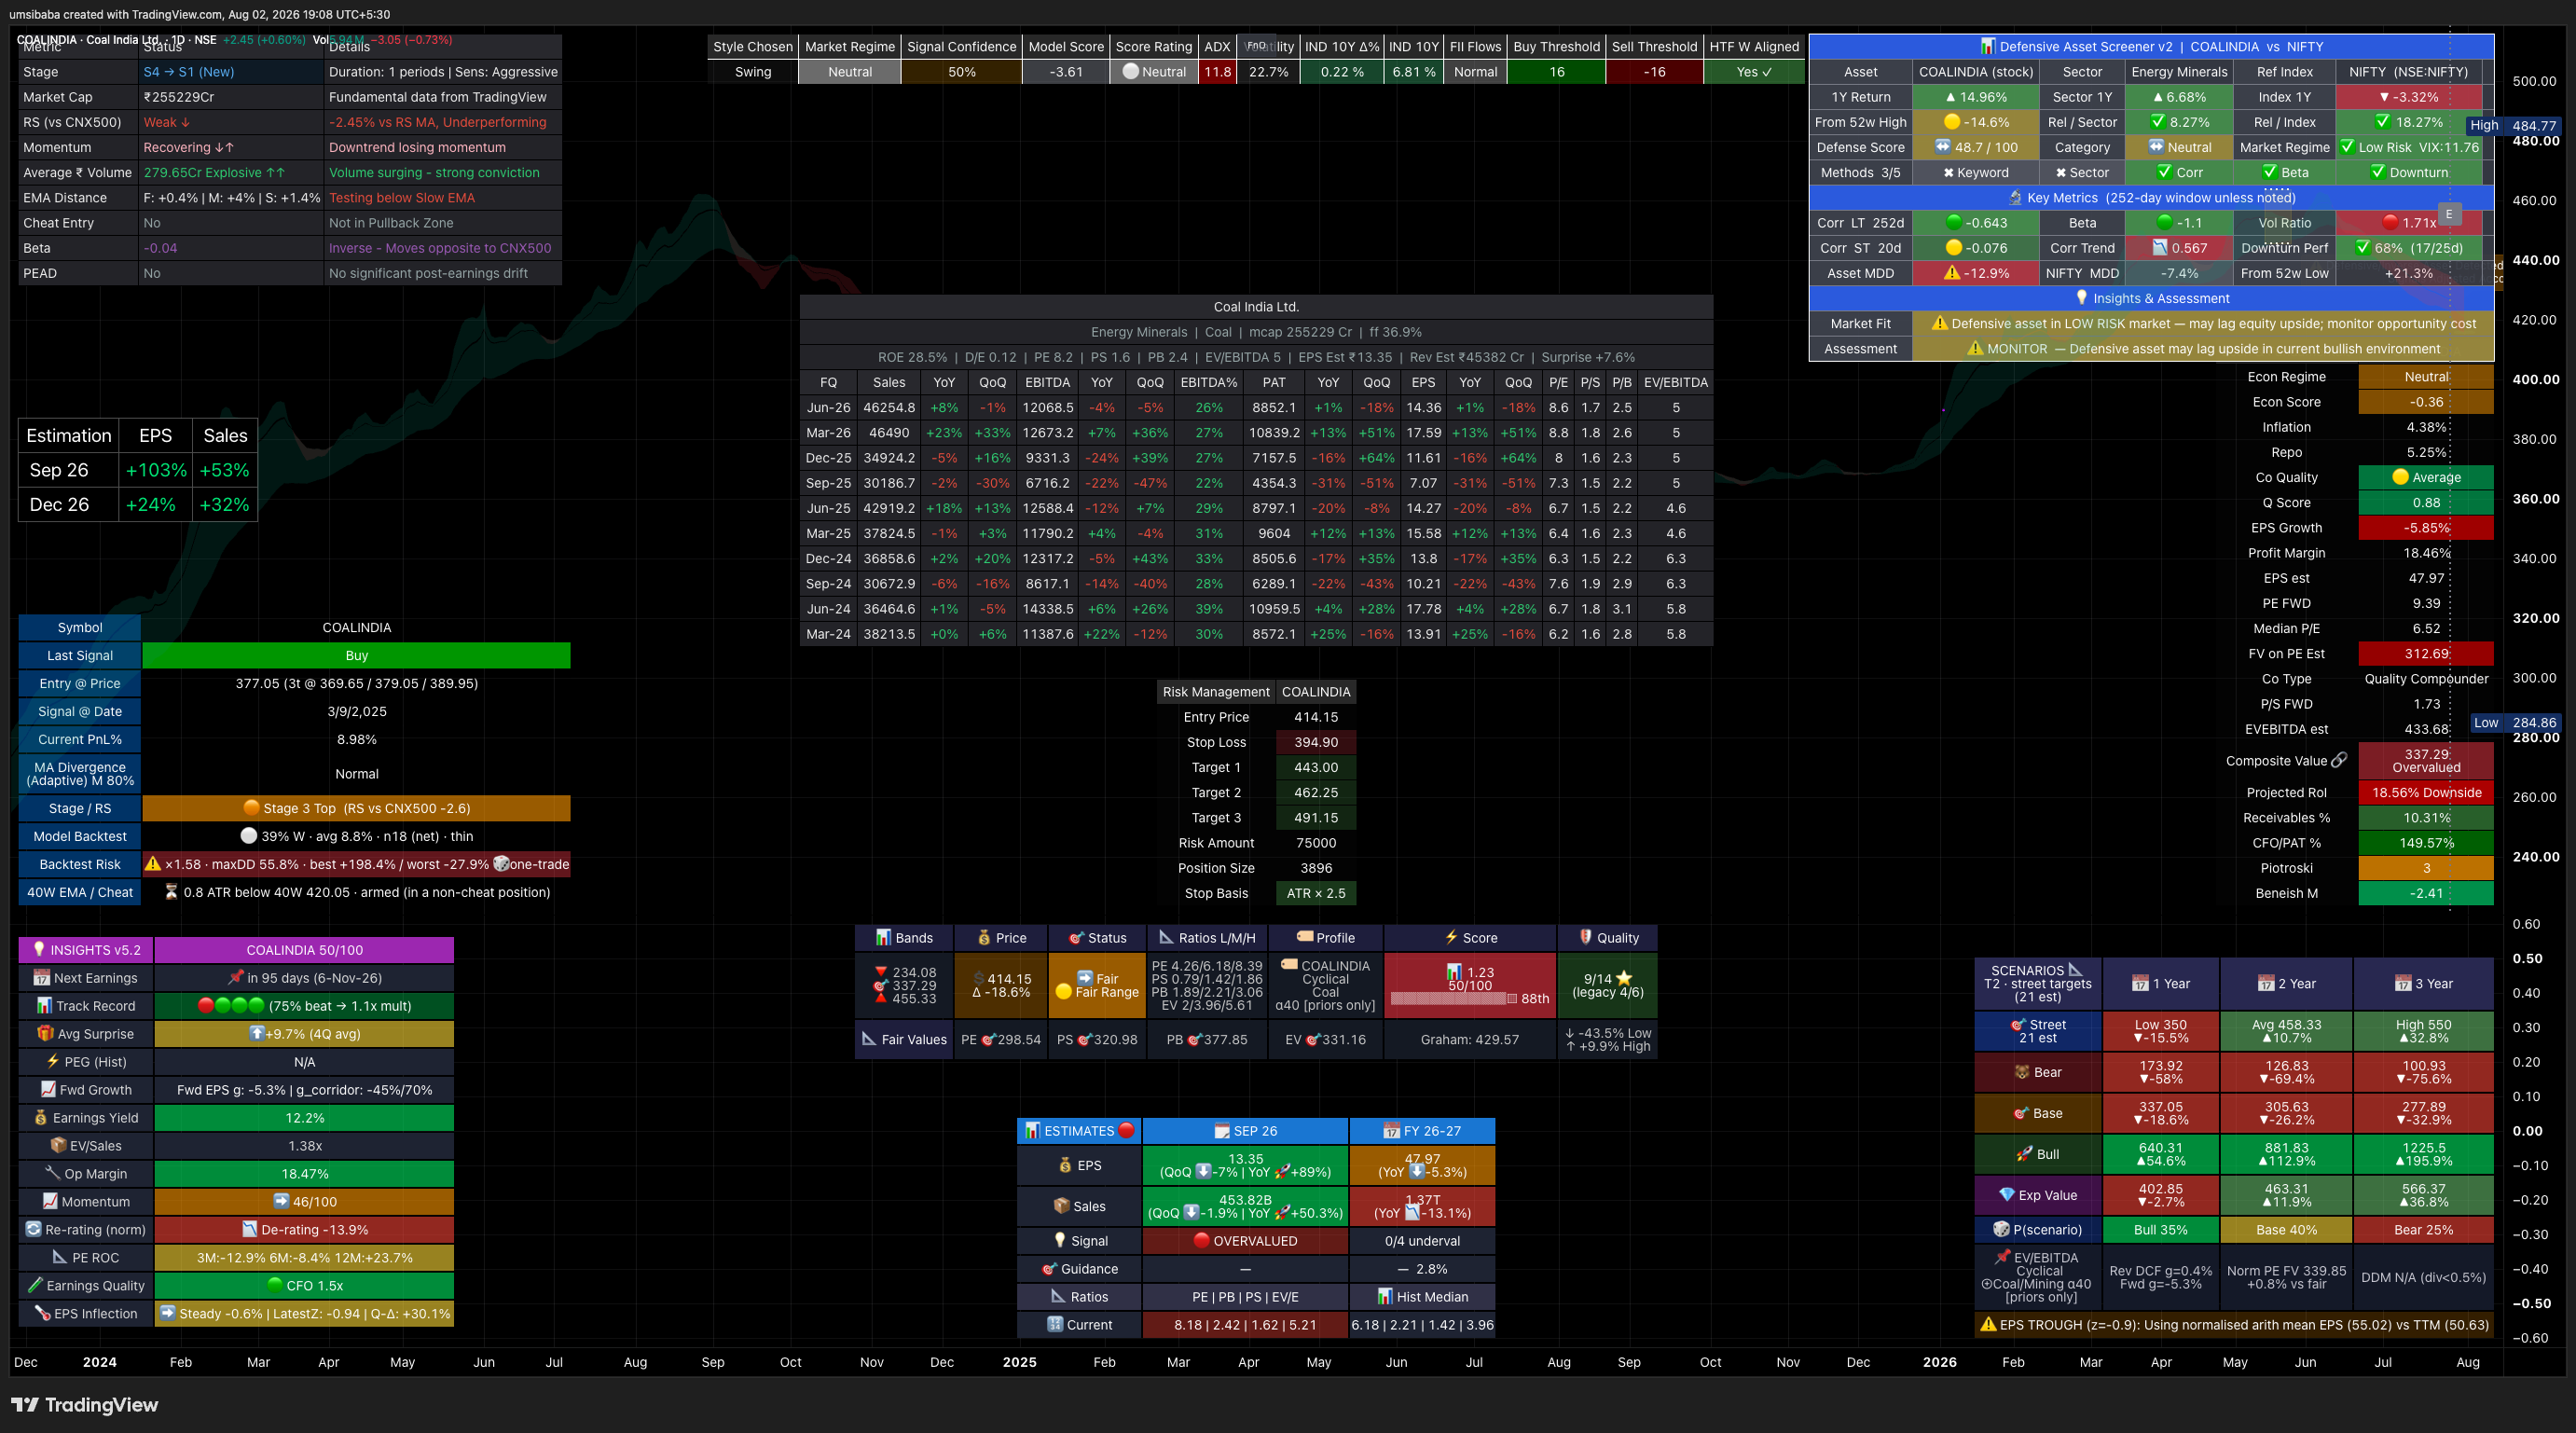Click the E earnings marker on the chart
The width and height of the screenshot is (2576, 1433).
click(x=2449, y=214)
